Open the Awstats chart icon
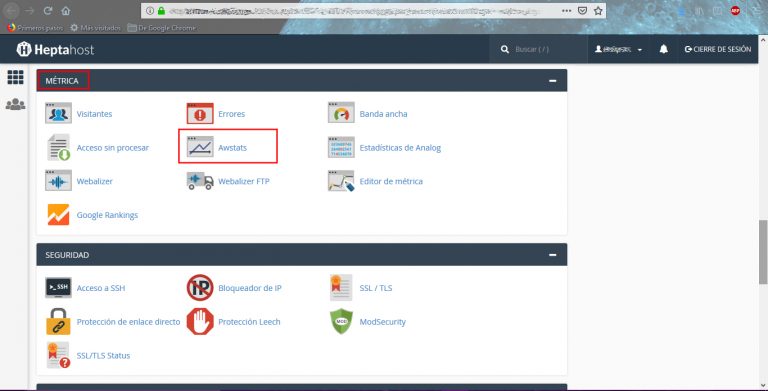This screenshot has width=768, height=391. click(x=200, y=147)
